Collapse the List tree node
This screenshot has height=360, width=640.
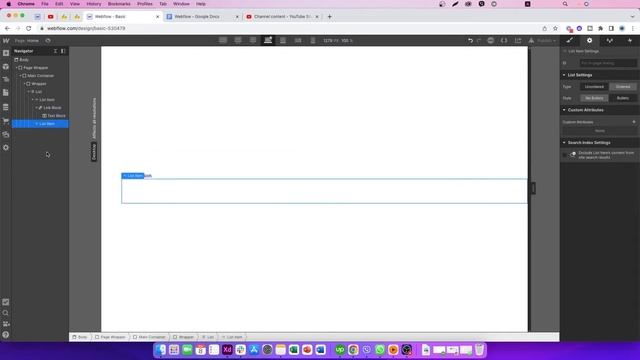29,92
